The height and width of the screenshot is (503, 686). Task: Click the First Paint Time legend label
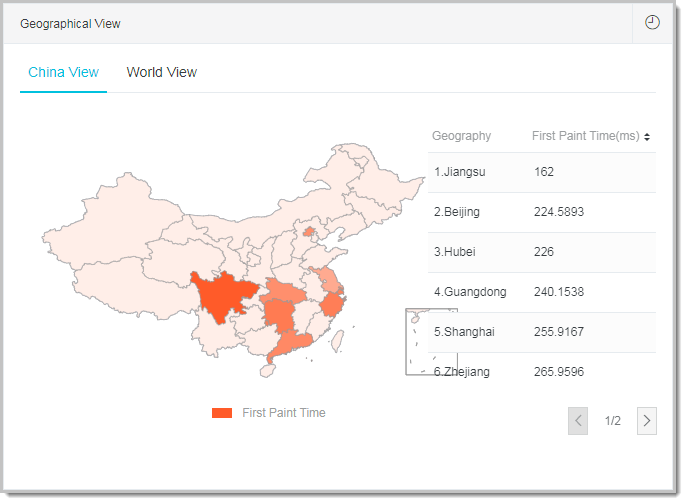coord(283,413)
